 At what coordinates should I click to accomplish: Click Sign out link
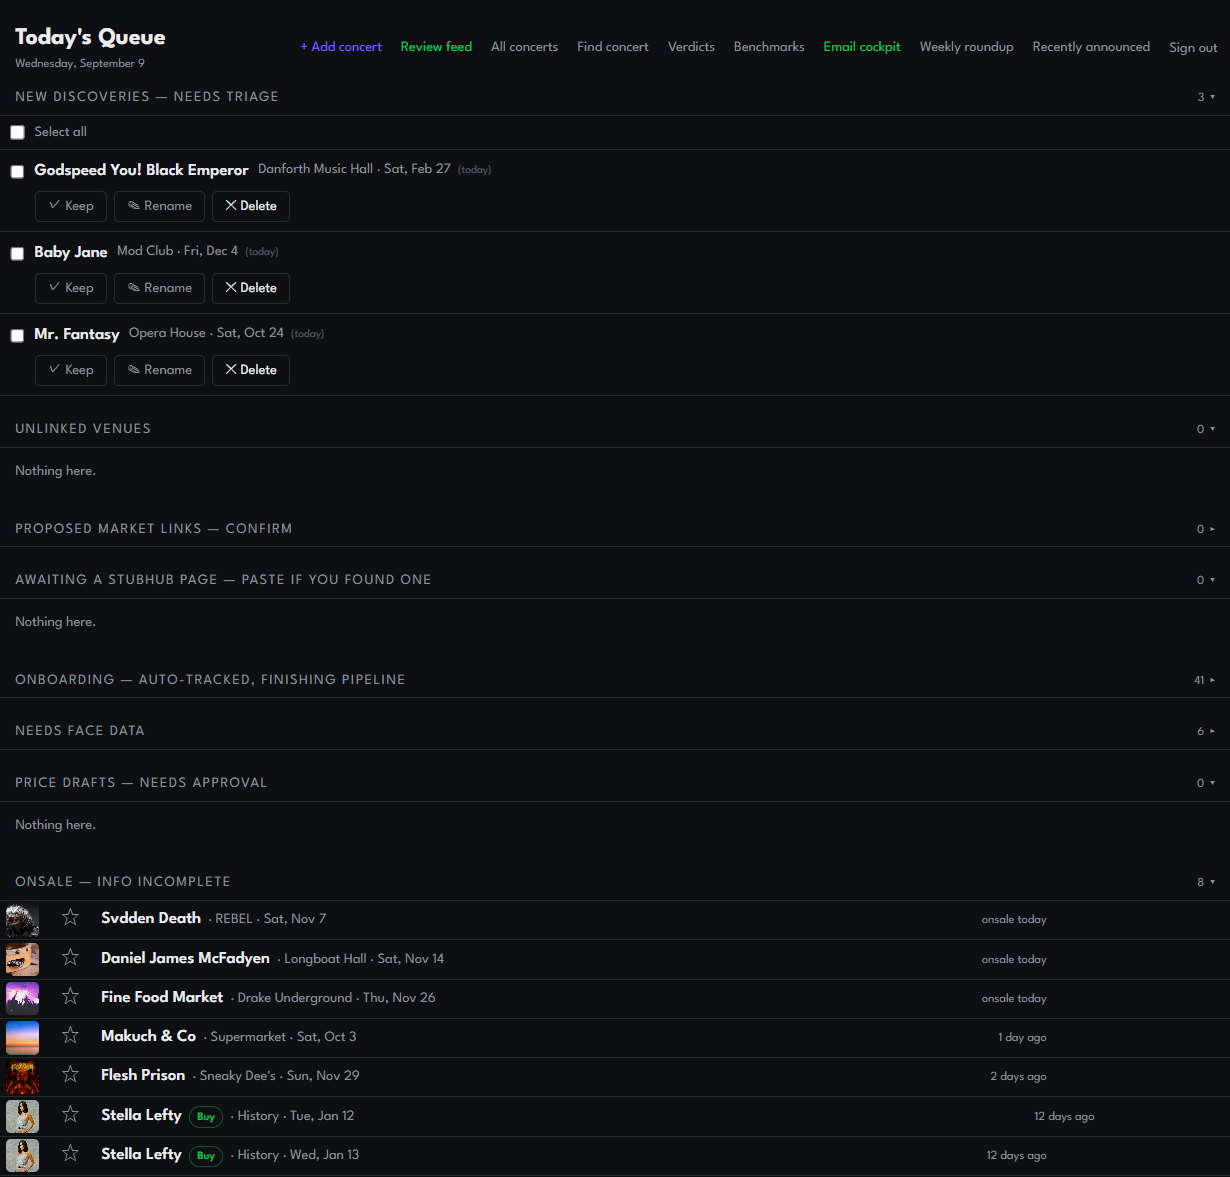click(1193, 47)
